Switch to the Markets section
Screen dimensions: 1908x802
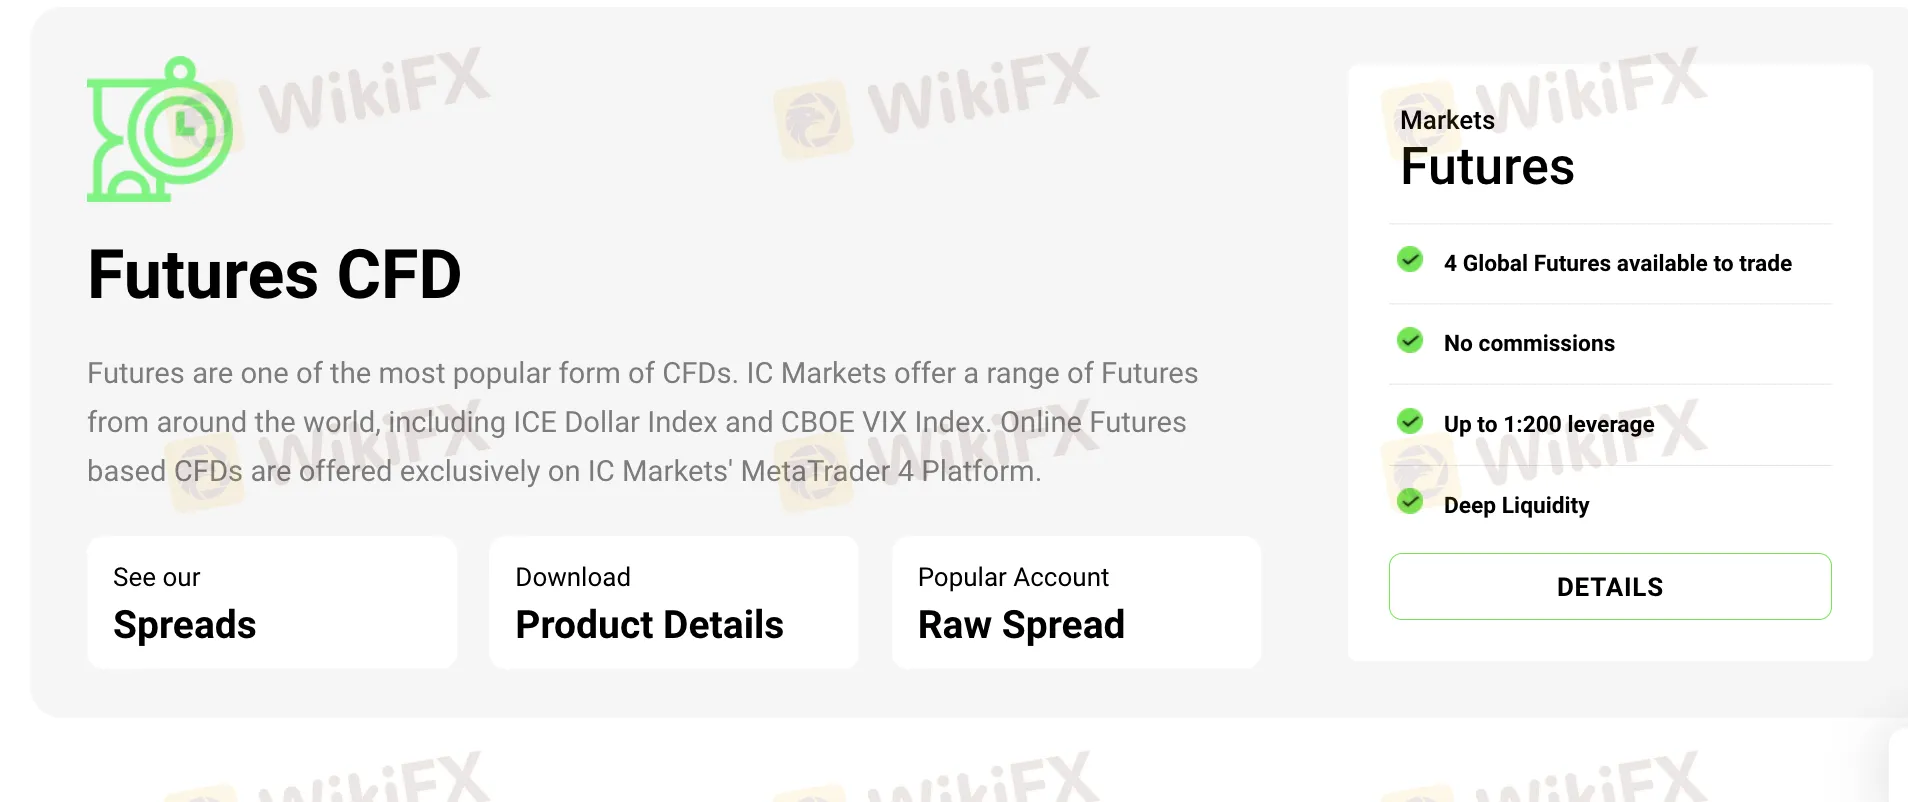click(x=1448, y=119)
